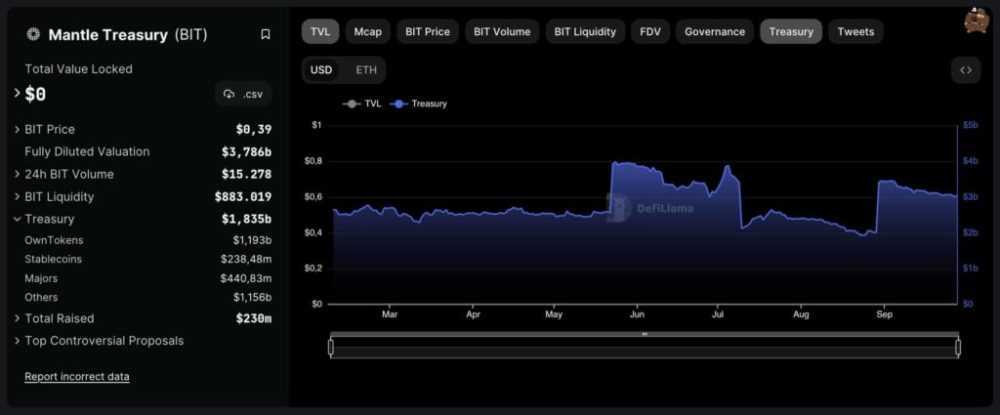1000x415 pixels.
Task: Toggle the FDV chart metric
Action: 650,31
